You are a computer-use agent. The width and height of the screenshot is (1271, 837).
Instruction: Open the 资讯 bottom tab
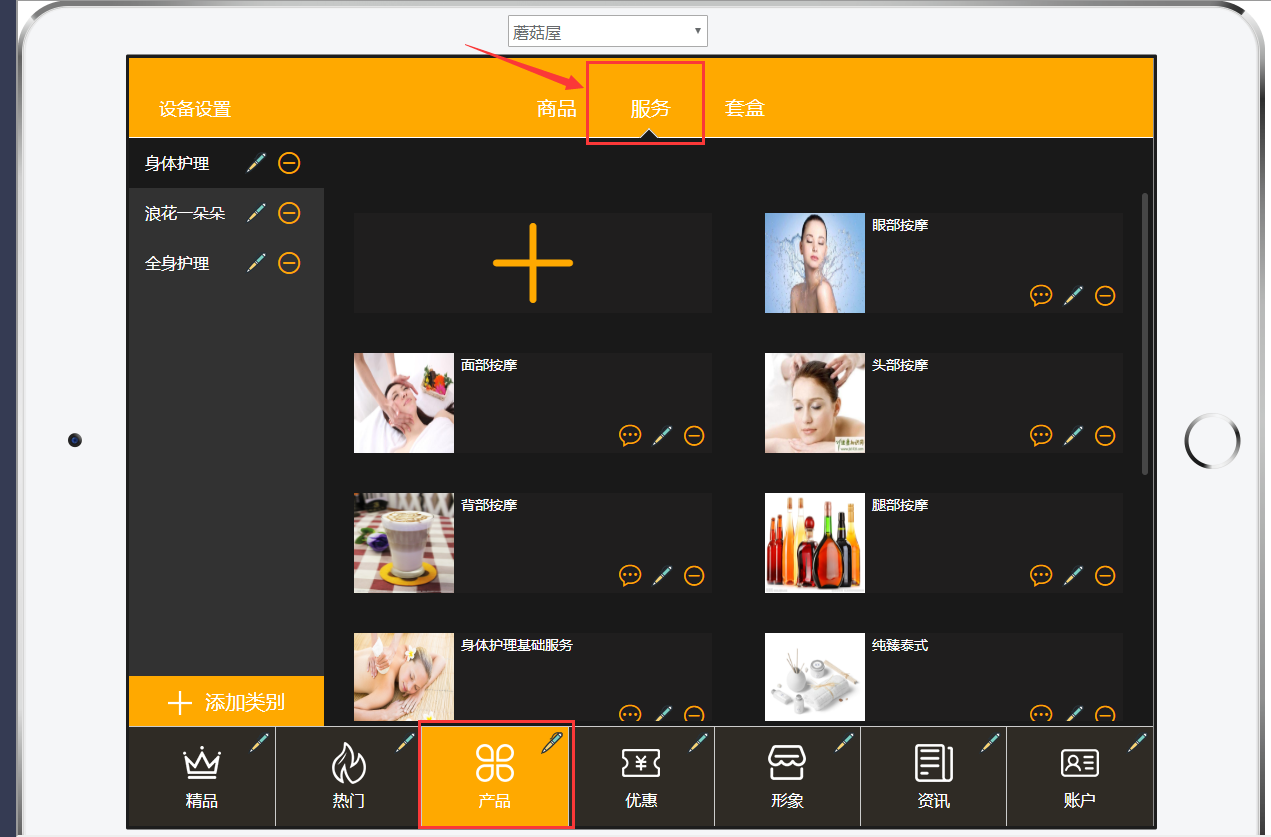(933, 777)
